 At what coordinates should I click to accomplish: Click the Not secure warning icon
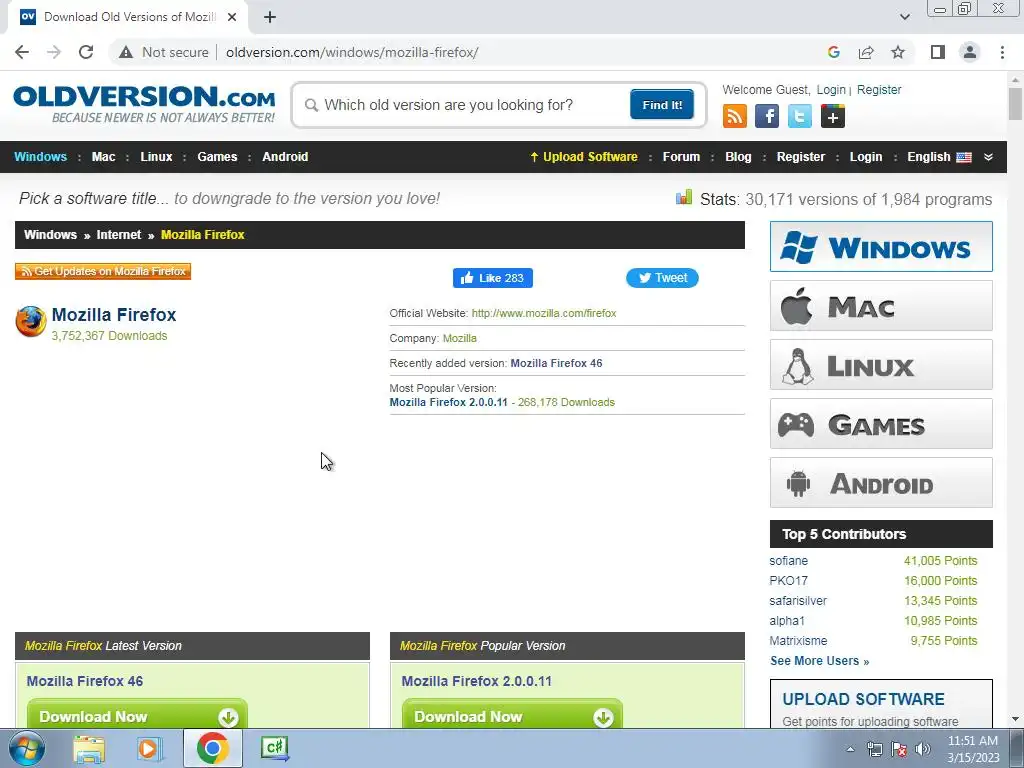126,52
